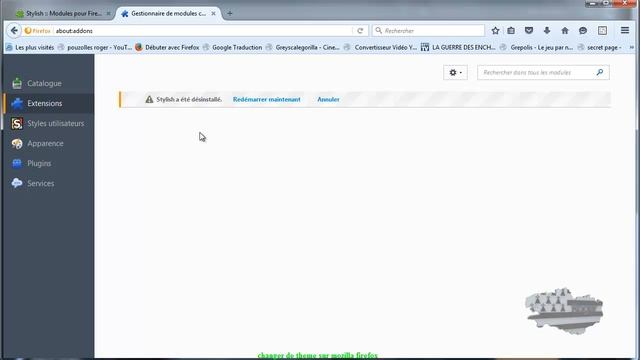The width and height of the screenshot is (640, 360).
Task: Open the Pocket icon in toolbar
Action: click(529, 31)
